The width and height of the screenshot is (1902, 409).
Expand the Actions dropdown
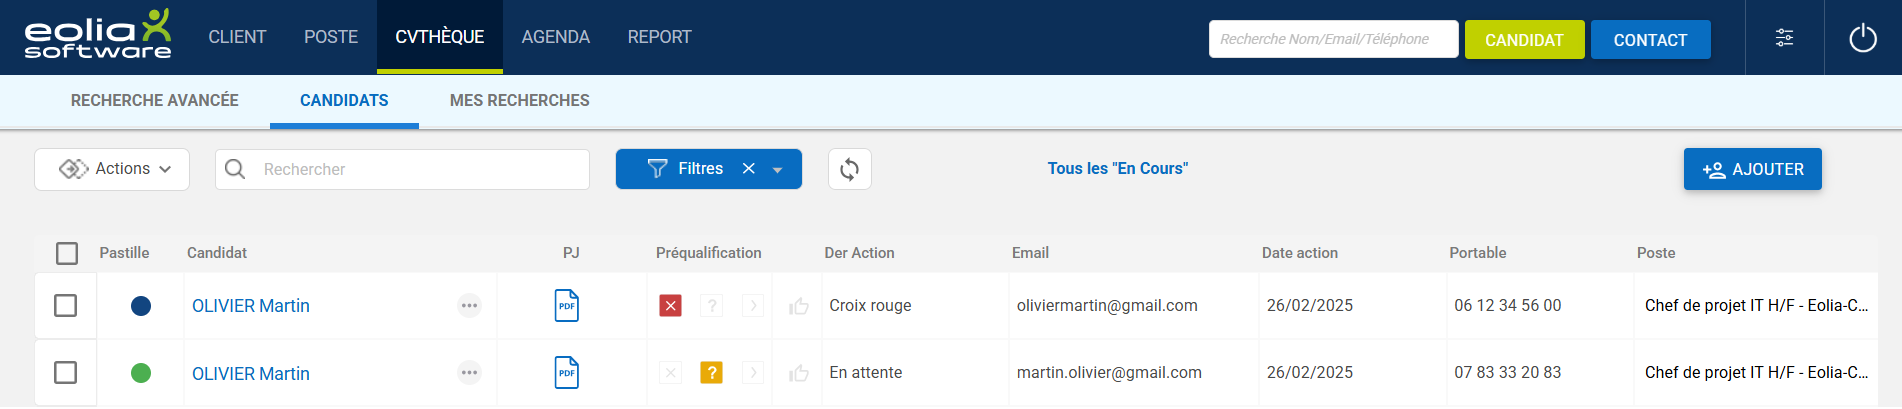pos(112,169)
